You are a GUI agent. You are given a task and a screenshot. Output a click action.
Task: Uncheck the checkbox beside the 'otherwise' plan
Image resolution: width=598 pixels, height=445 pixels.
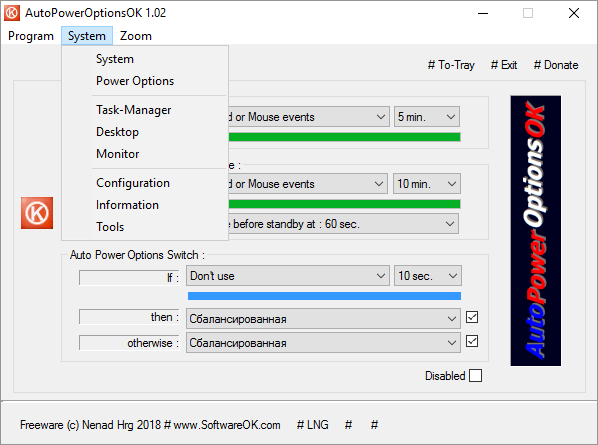point(472,341)
